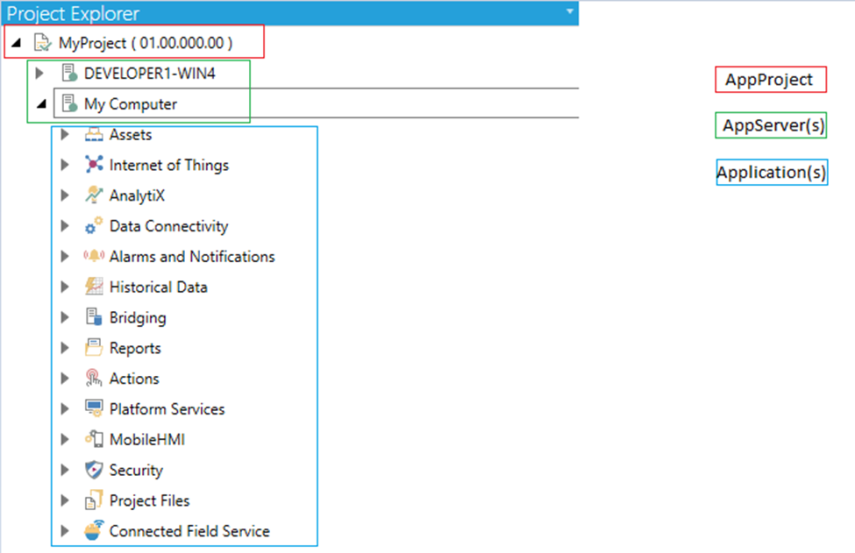
Task: Expand the DEVELOPER1-WIN4 server node
Action: pos(40,73)
